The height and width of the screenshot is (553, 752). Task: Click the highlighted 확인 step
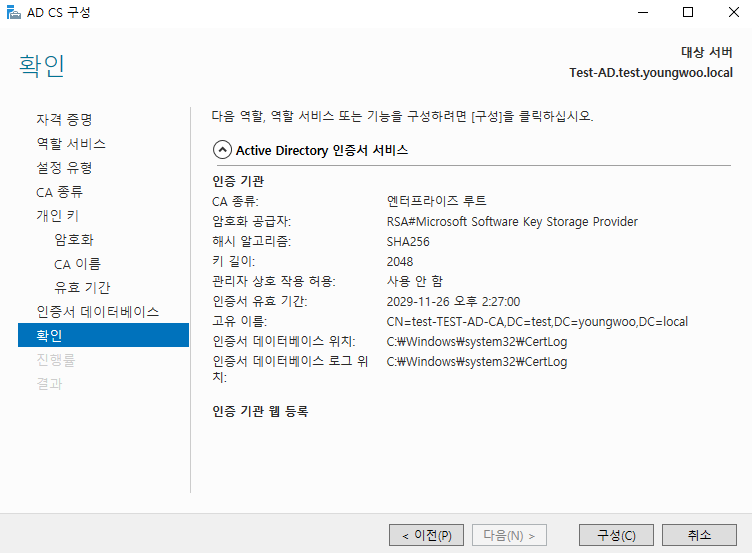(104, 335)
